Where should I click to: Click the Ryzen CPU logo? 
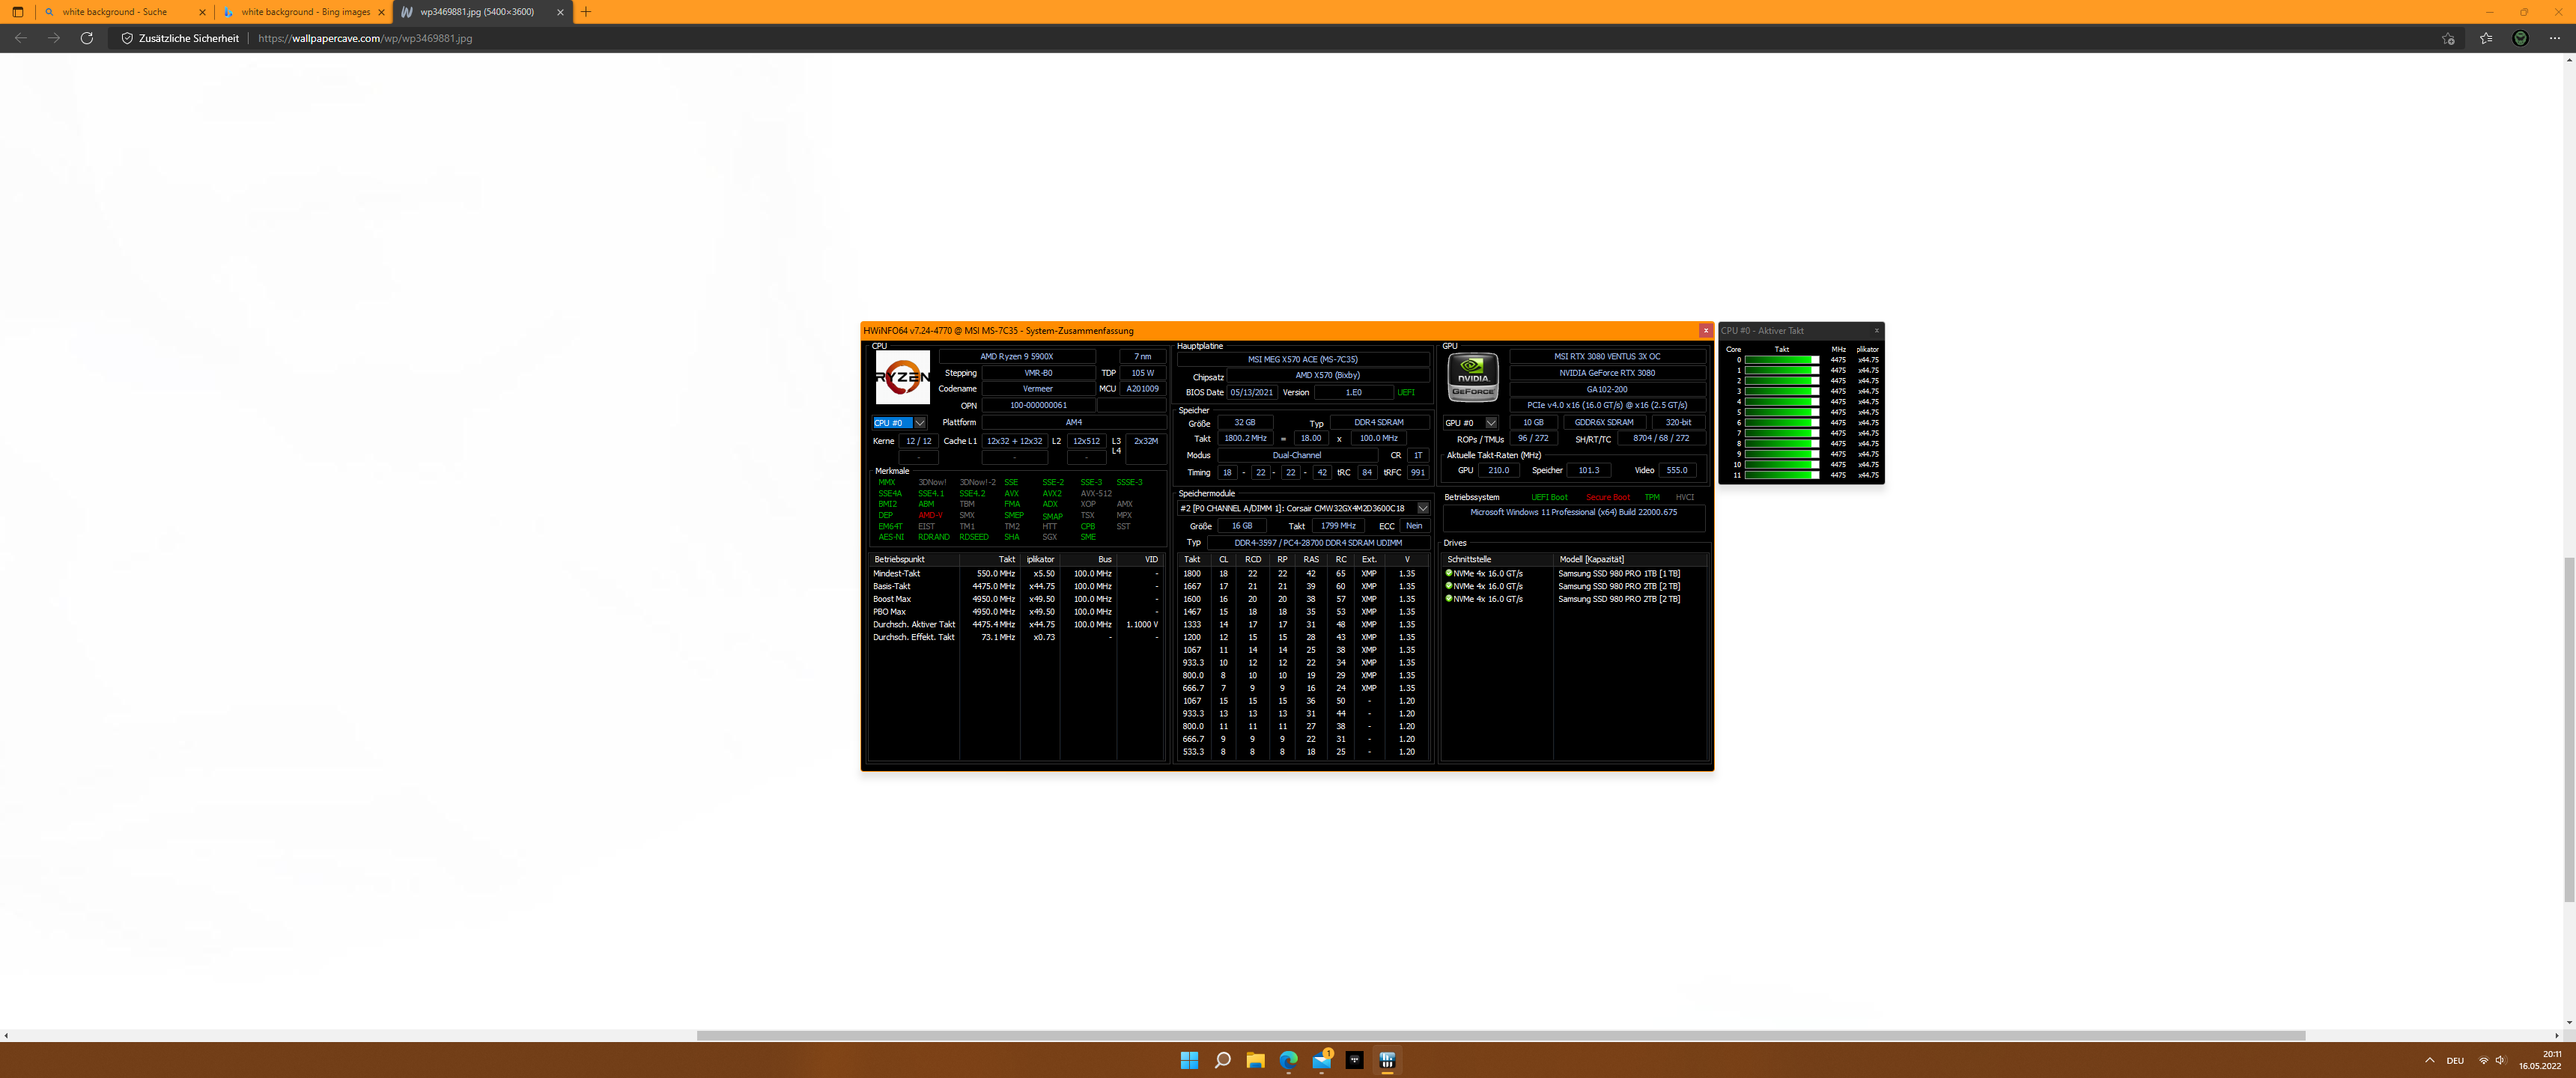click(902, 377)
